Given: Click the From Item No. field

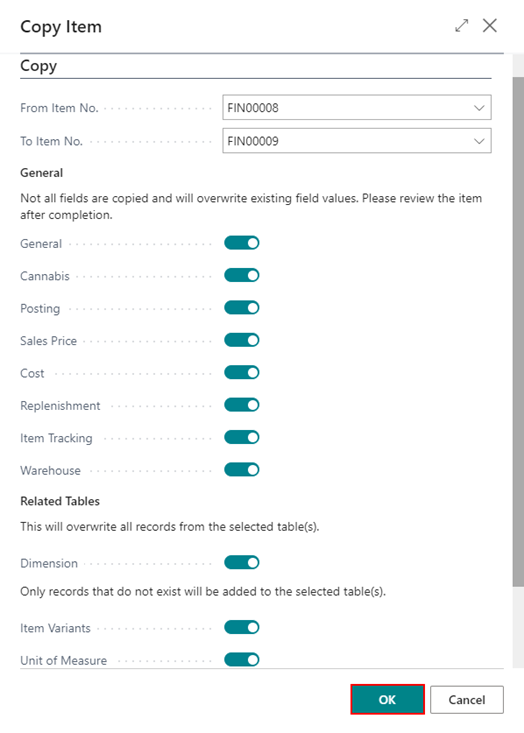Looking at the screenshot, I should click(357, 108).
